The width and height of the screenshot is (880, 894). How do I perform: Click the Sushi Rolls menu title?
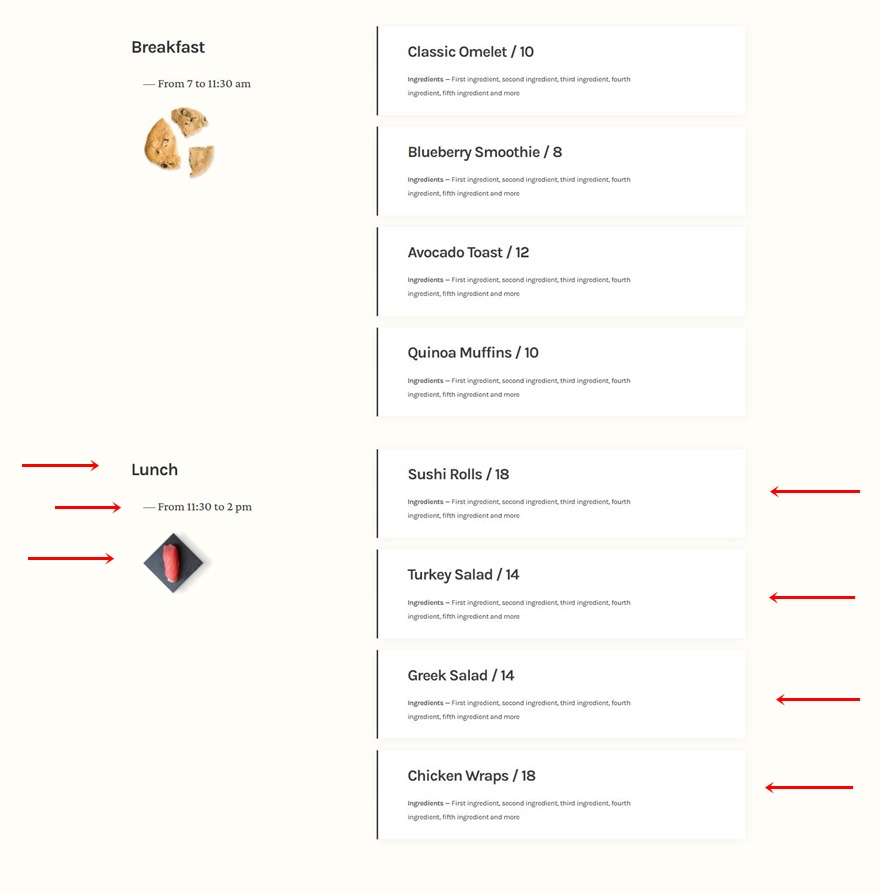point(459,474)
